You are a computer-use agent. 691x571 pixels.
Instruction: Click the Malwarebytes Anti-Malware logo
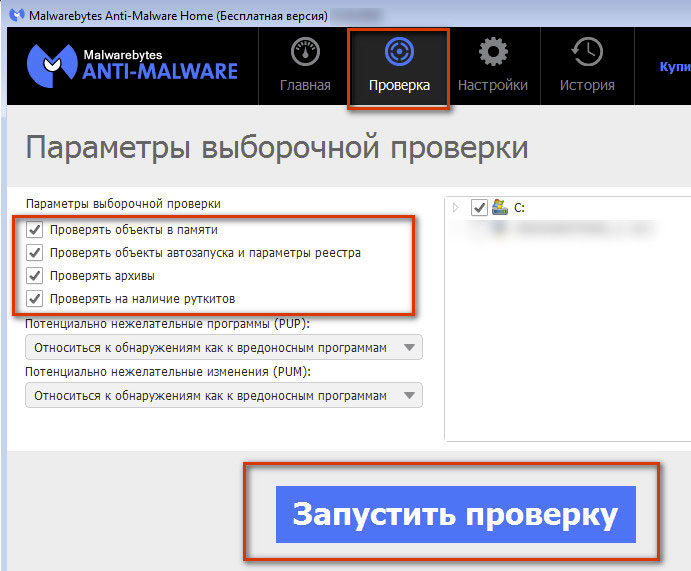tap(132, 66)
